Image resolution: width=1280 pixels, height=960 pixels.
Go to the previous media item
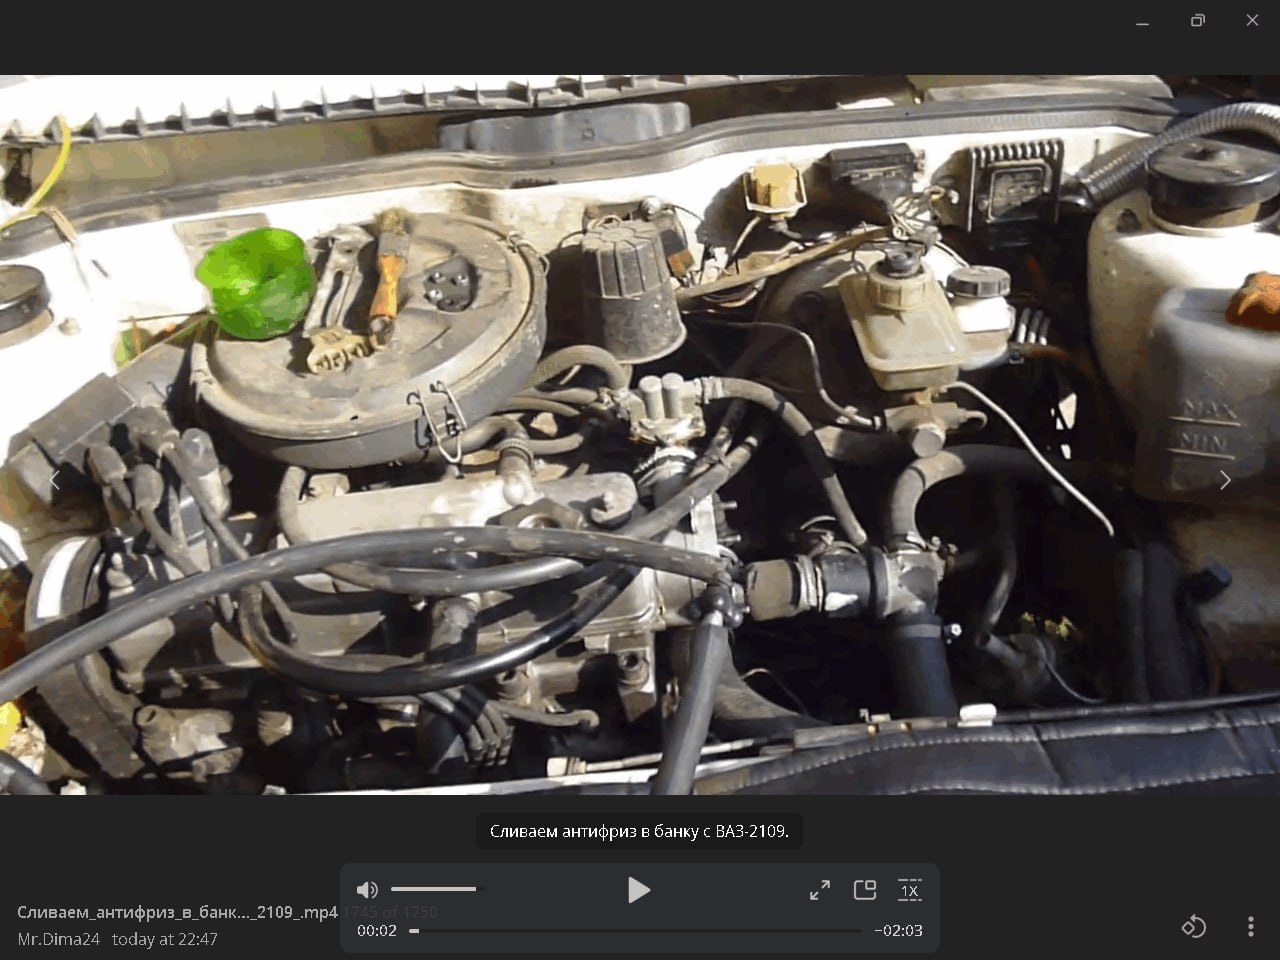[x=55, y=480]
